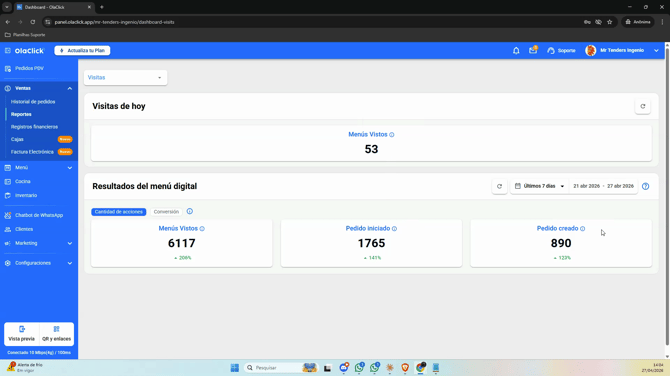The image size is (670, 376).
Task: Select the Cantidad de acciones tab
Action: point(118,212)
